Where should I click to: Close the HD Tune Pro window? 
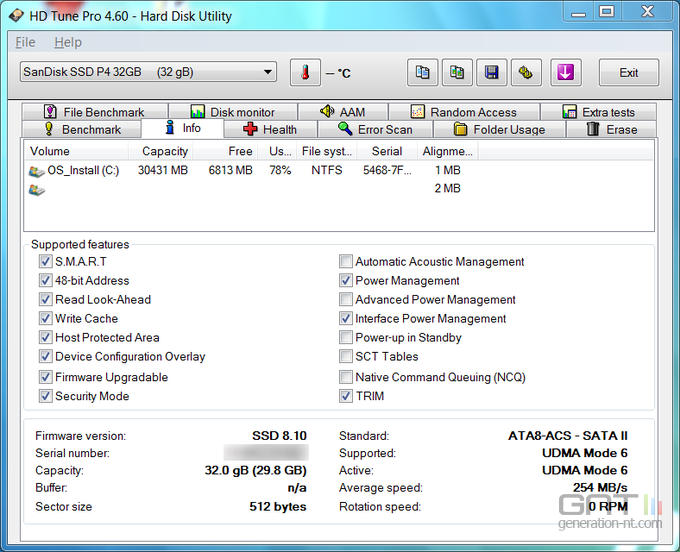coord(647,12)
